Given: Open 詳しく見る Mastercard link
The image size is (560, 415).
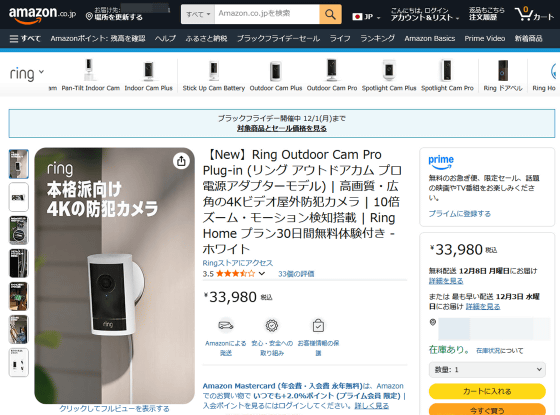Looking at the screenshot, I should pyautogui.click(x=371, y=406).
